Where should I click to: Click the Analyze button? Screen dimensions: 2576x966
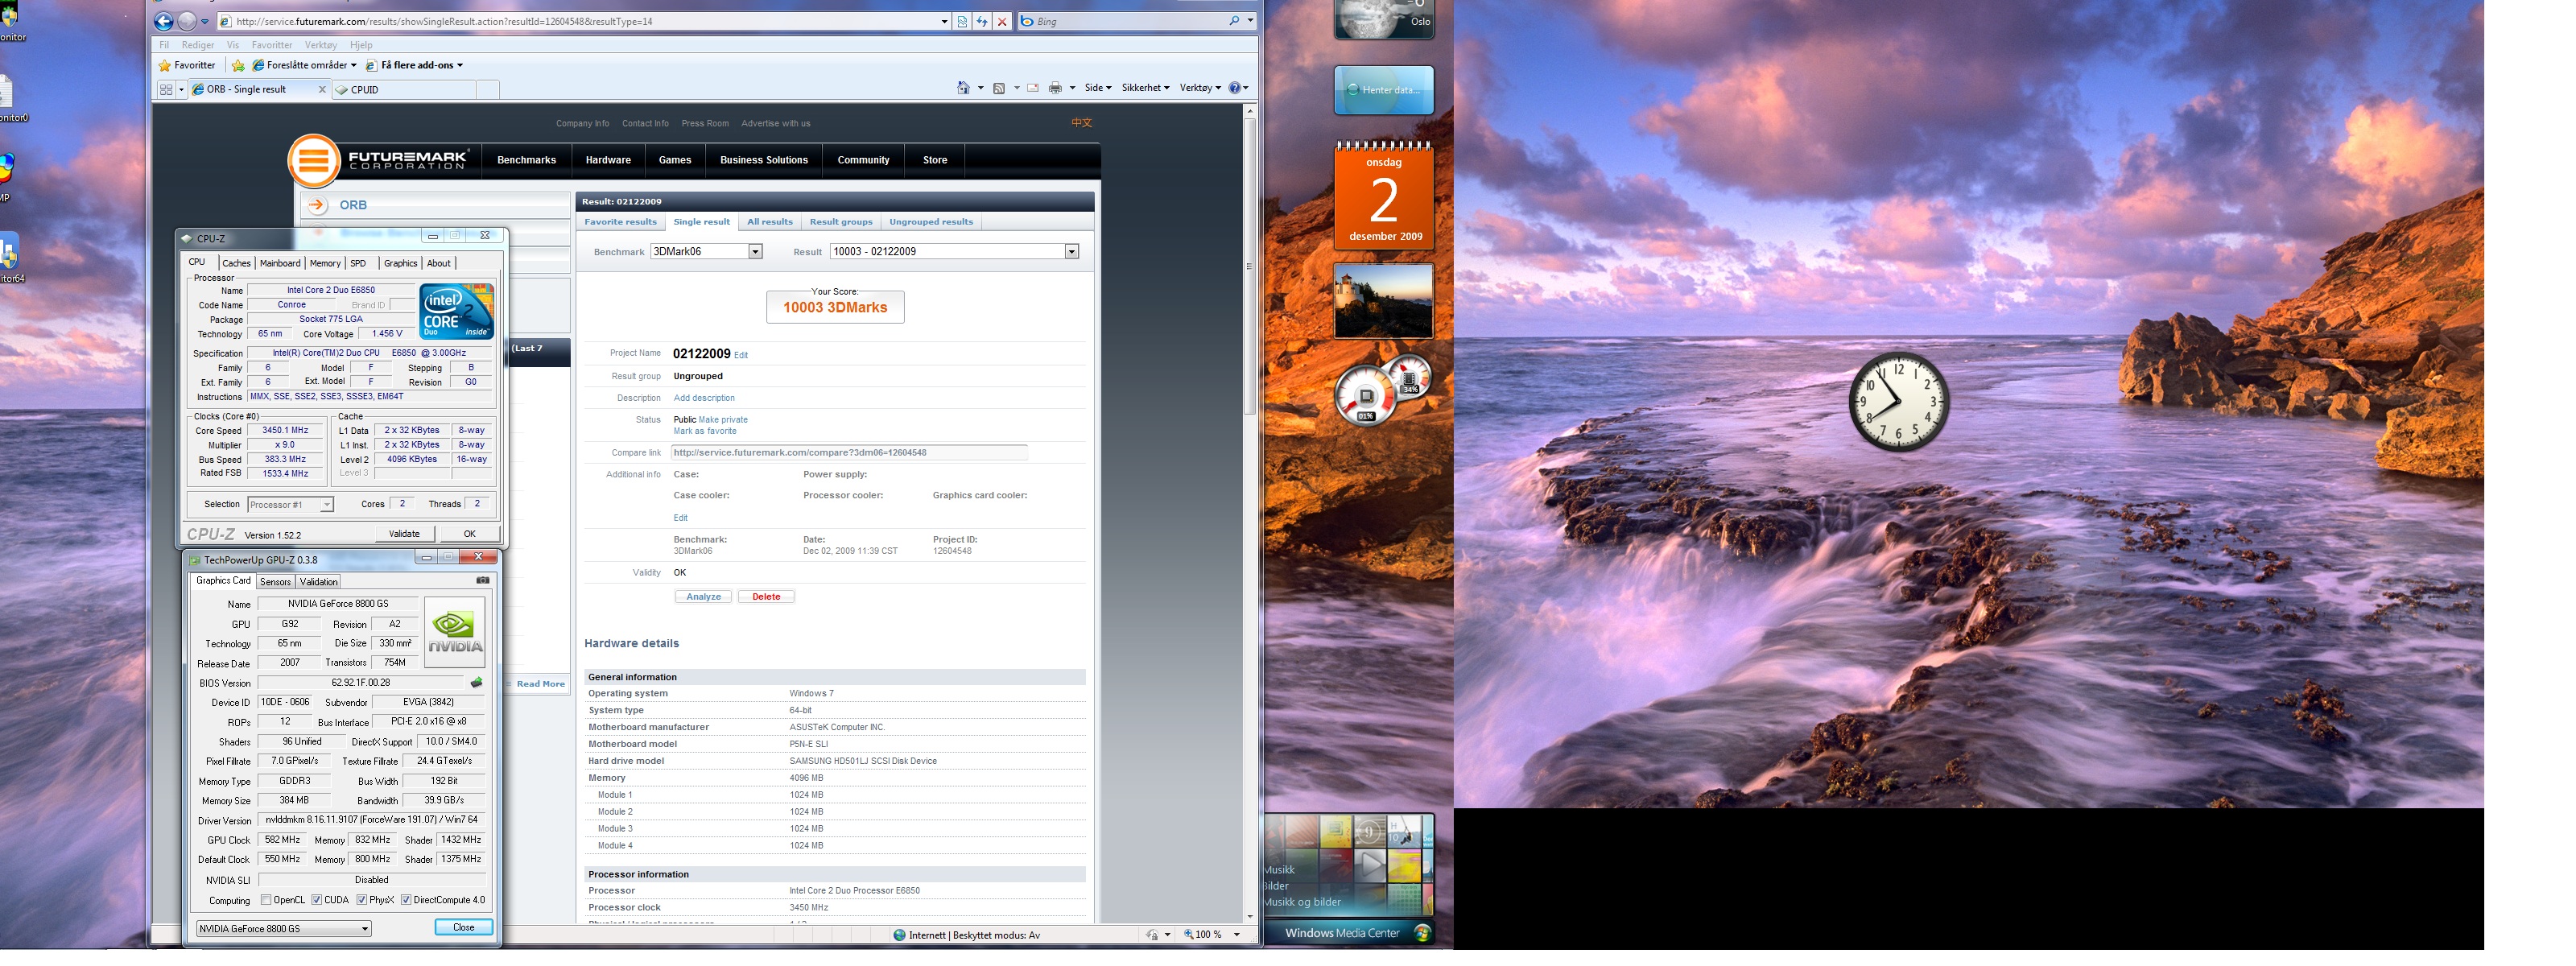(x=704, y=597)
